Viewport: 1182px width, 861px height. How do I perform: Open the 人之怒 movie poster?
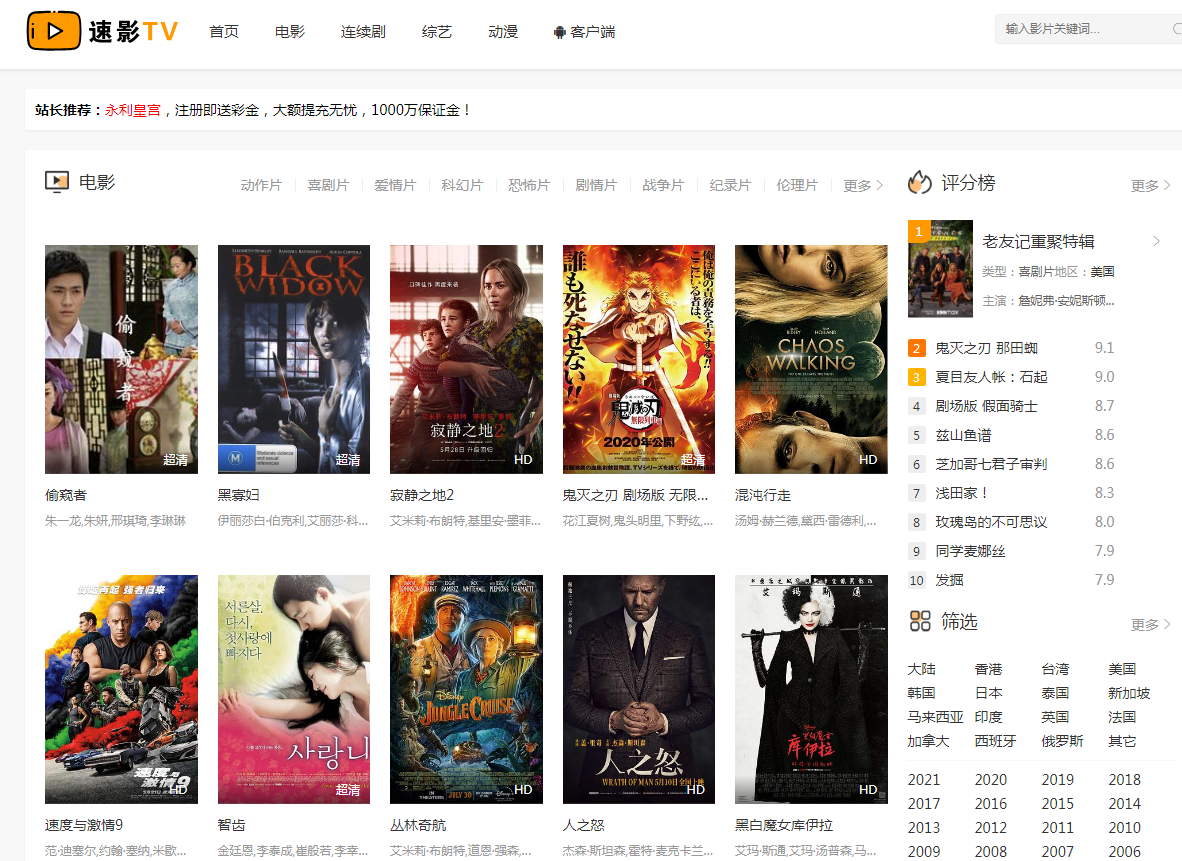coord(639,689)
